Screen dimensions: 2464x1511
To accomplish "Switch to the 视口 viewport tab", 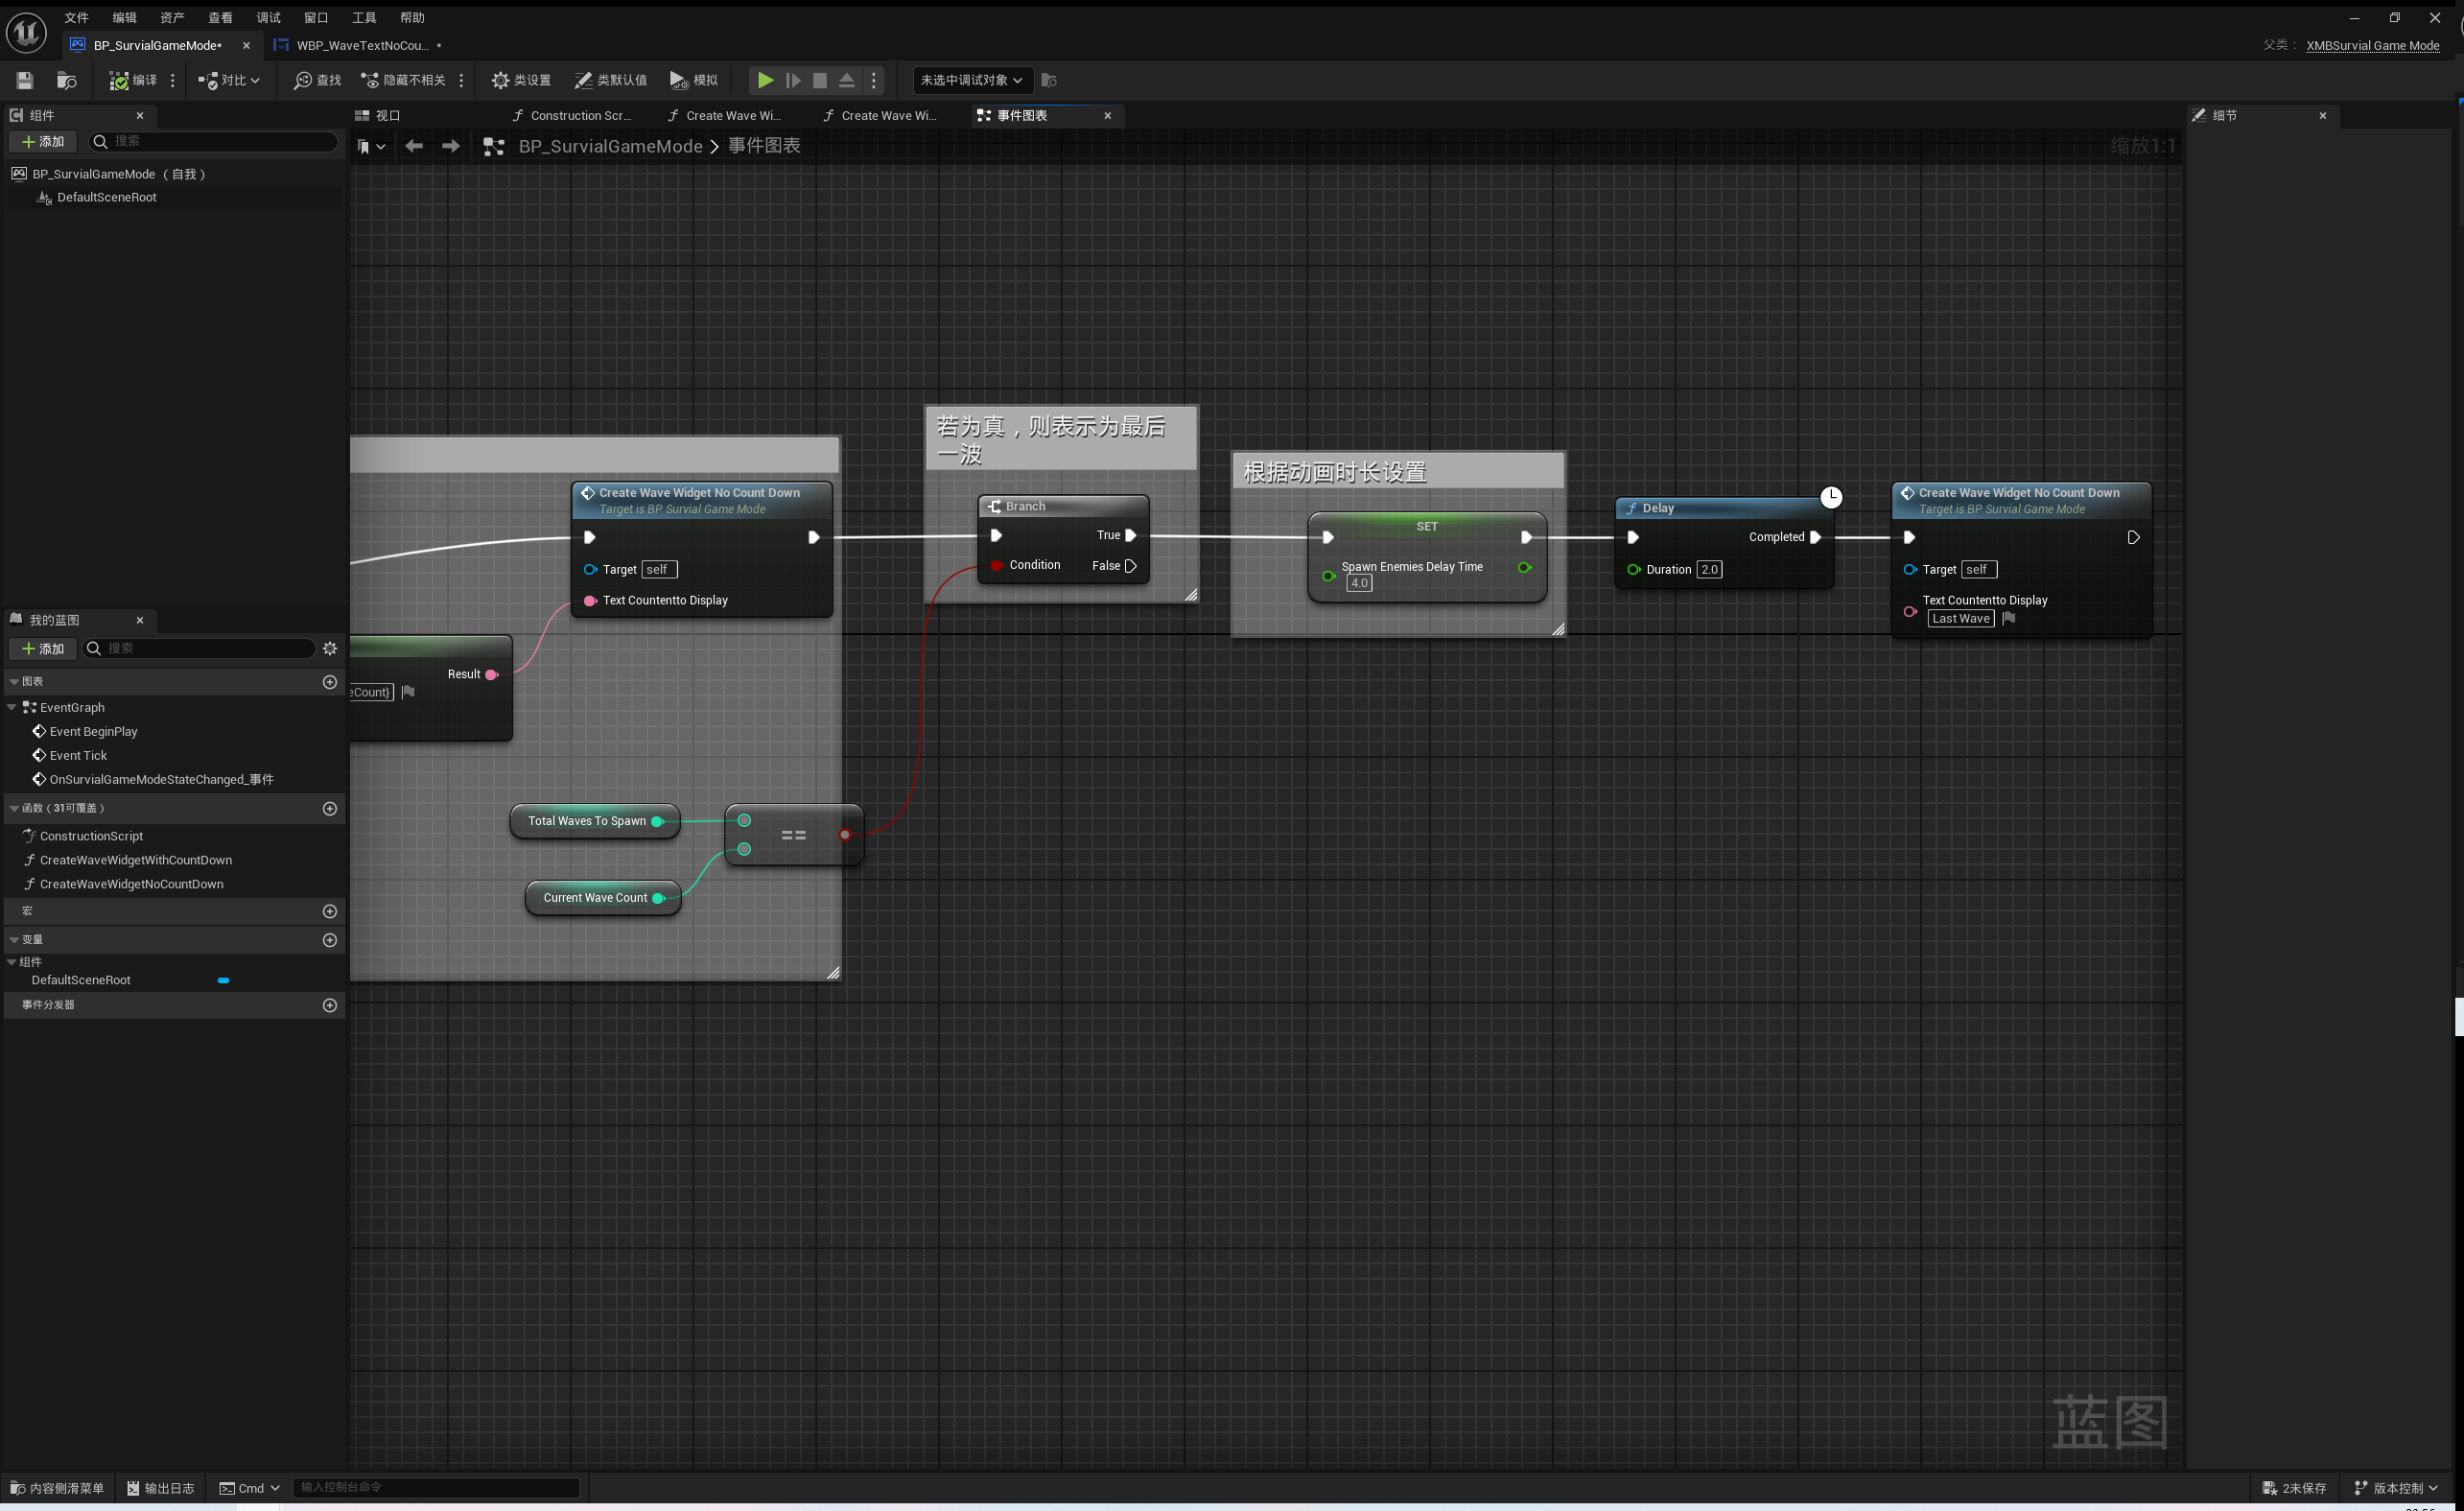I will point(378,115).
